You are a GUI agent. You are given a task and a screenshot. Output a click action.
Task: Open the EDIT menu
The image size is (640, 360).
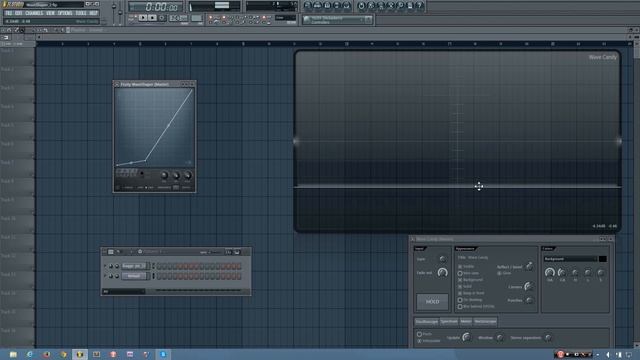tap(19, 13)
